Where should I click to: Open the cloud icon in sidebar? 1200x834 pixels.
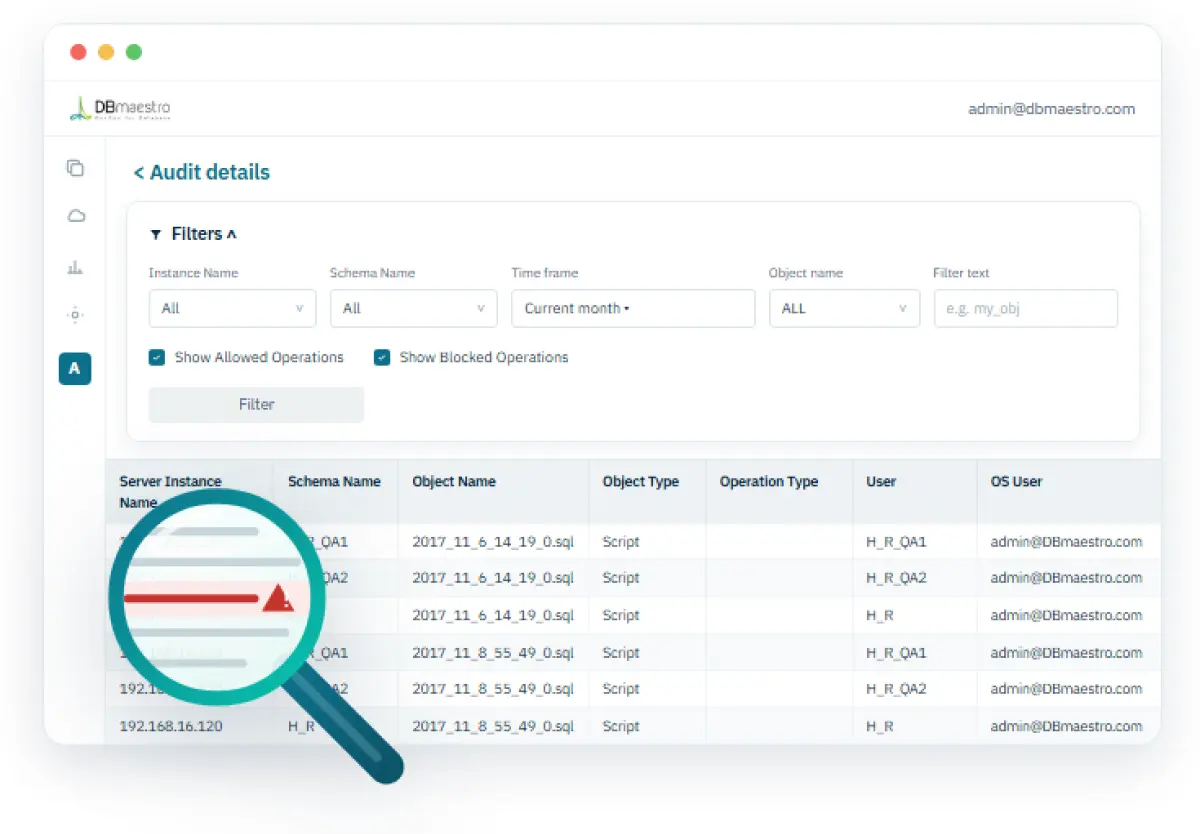76,216
